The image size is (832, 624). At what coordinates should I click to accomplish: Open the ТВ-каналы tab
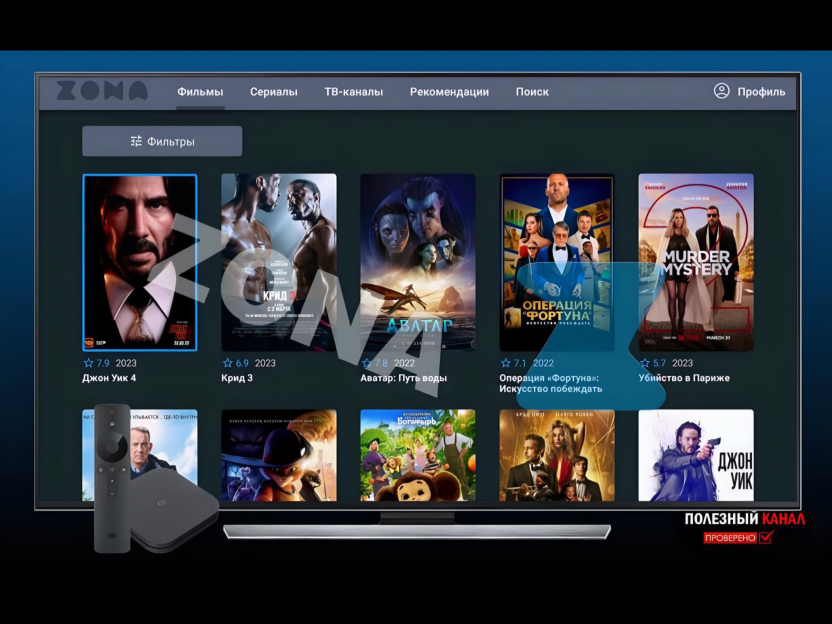pos(353,92)
